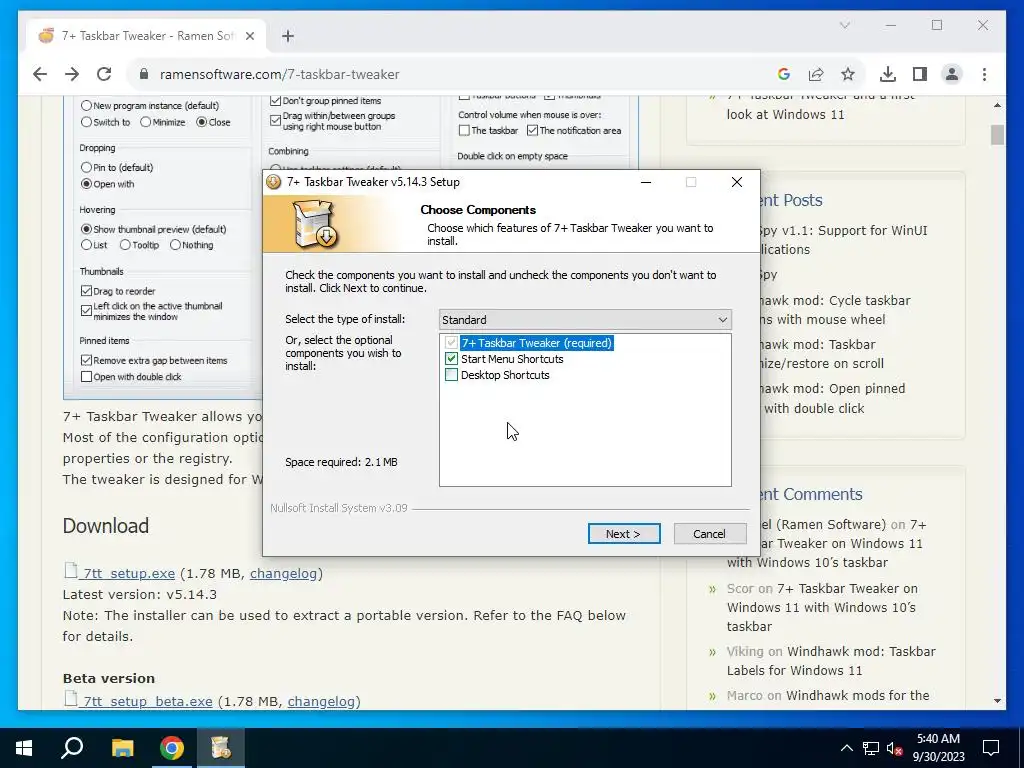Download 7tt_setup.exe link
Image resolution: width=1024 pixels, height=768 pixels.
click(129, 573)
